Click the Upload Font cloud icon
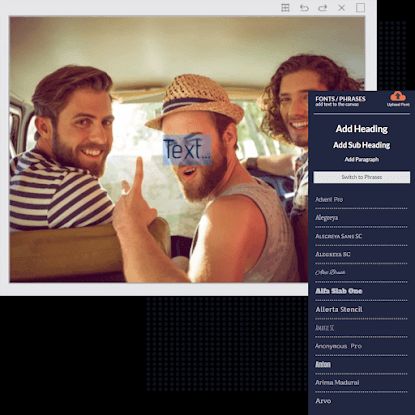 [x=398, y=97]
